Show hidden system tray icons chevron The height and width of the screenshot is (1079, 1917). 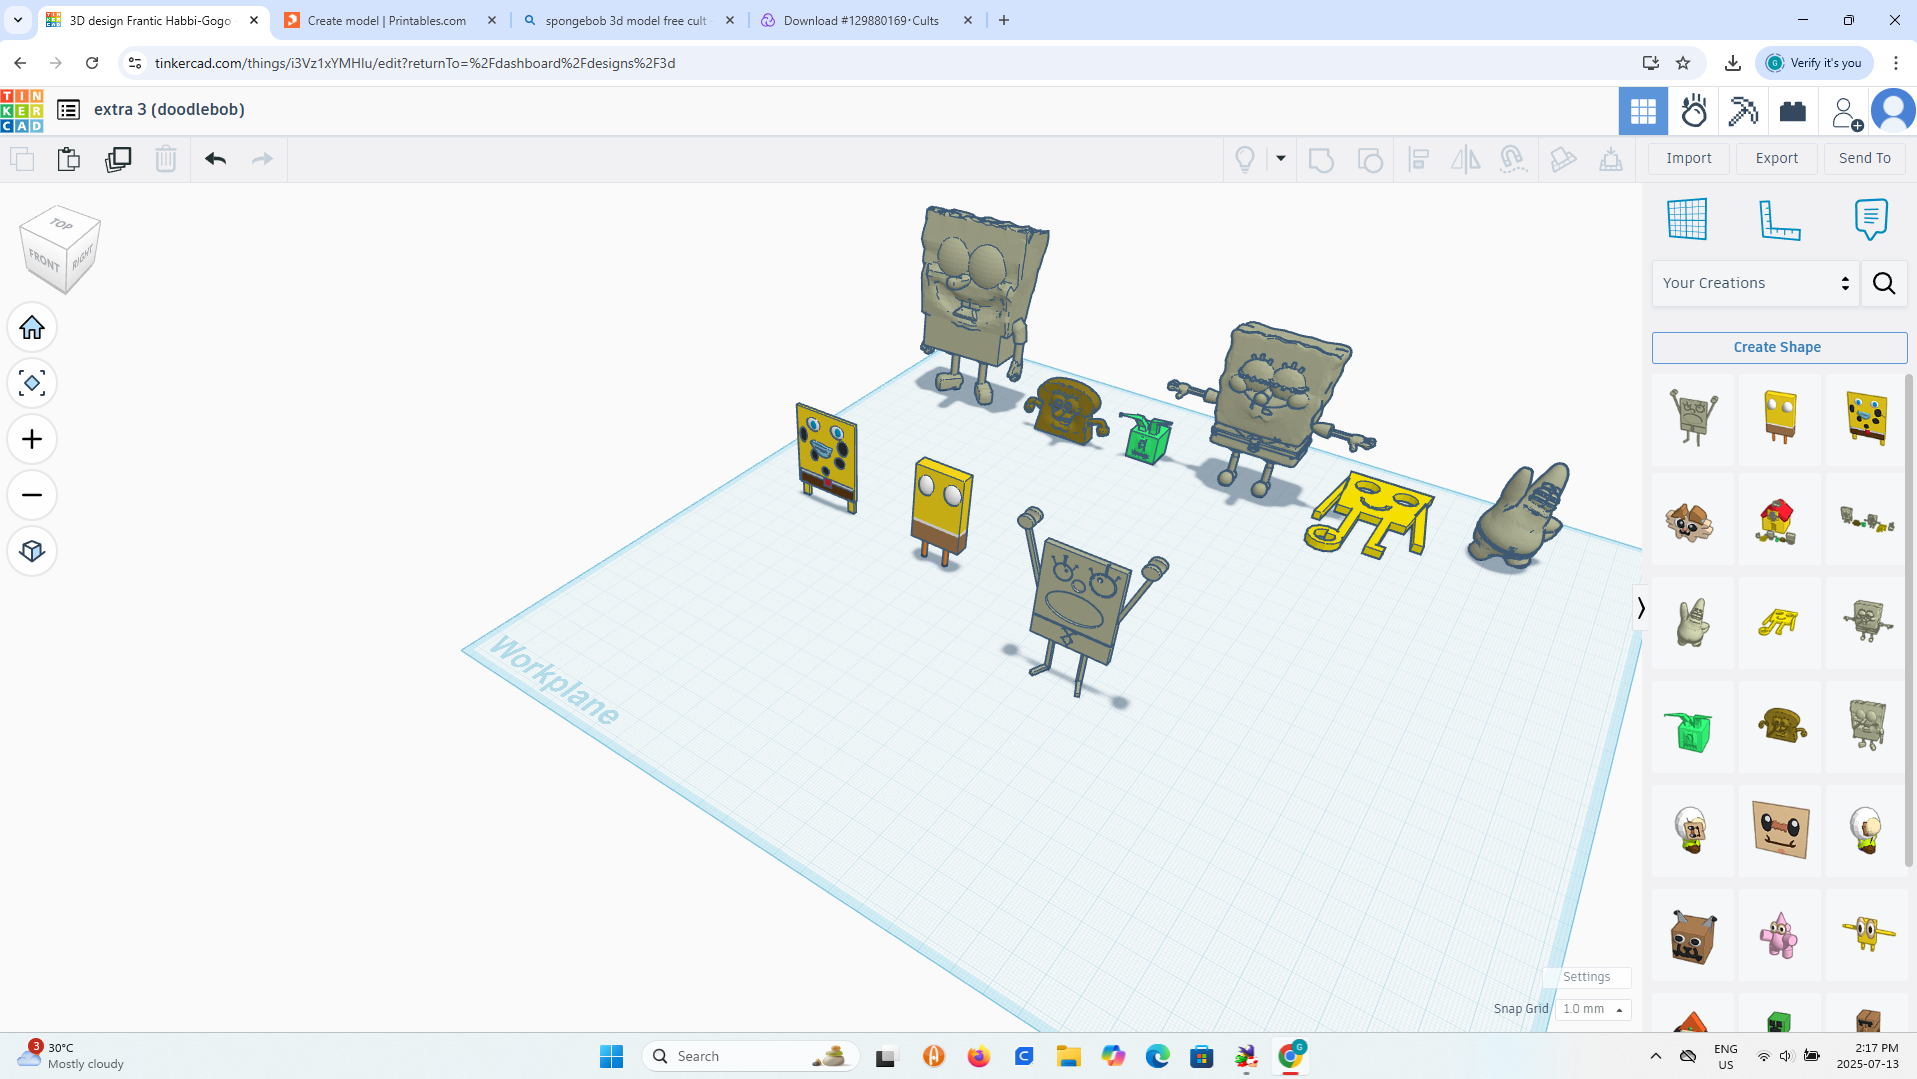point(1656,1056)
